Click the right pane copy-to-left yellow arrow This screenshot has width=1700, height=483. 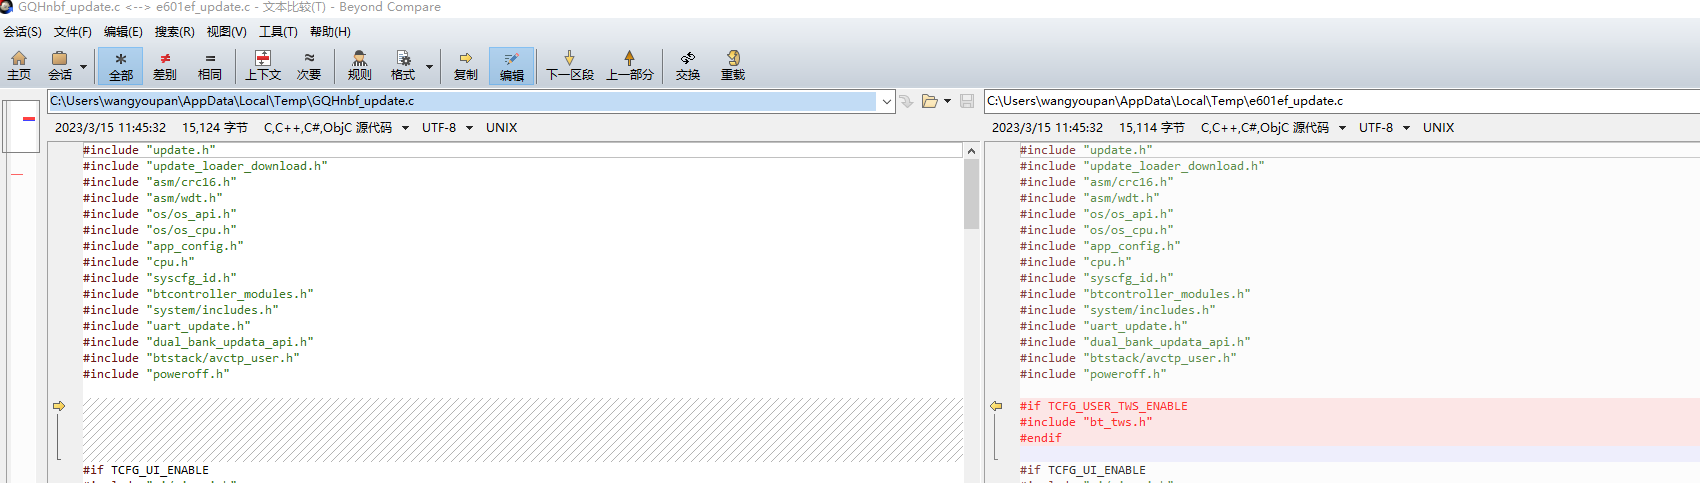click(996, 406)
